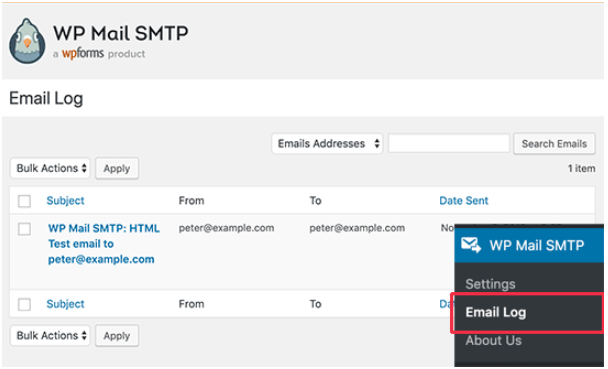Click the '1 item' count text
This screenshot has width=608, height=369.
click(x=581, y=169)
